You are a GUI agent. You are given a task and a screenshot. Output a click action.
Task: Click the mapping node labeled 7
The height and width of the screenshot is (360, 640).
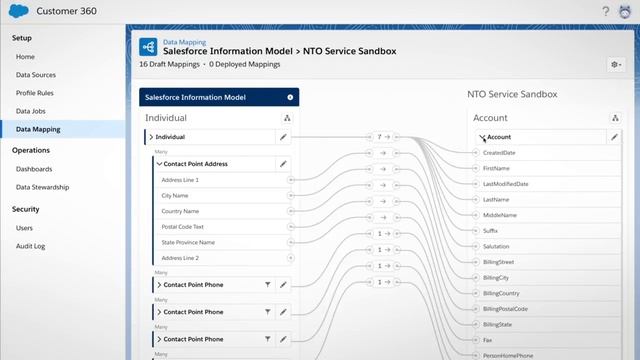(383, 137)
